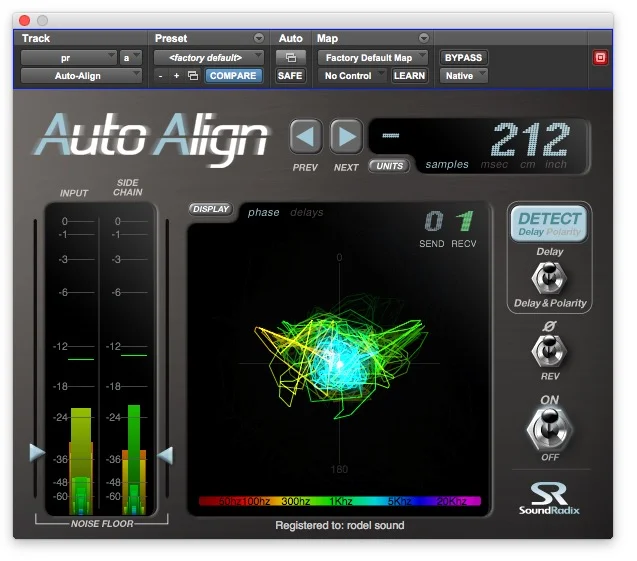Viewport: 637px width, 561px height.
Task: Select samples as delay unit
Action: [447, 165]
